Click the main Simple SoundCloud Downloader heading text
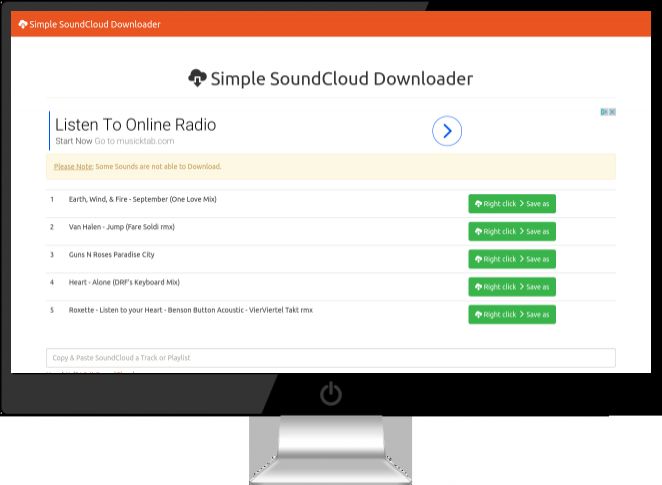The image size is (662, 485). coord(342,79)
